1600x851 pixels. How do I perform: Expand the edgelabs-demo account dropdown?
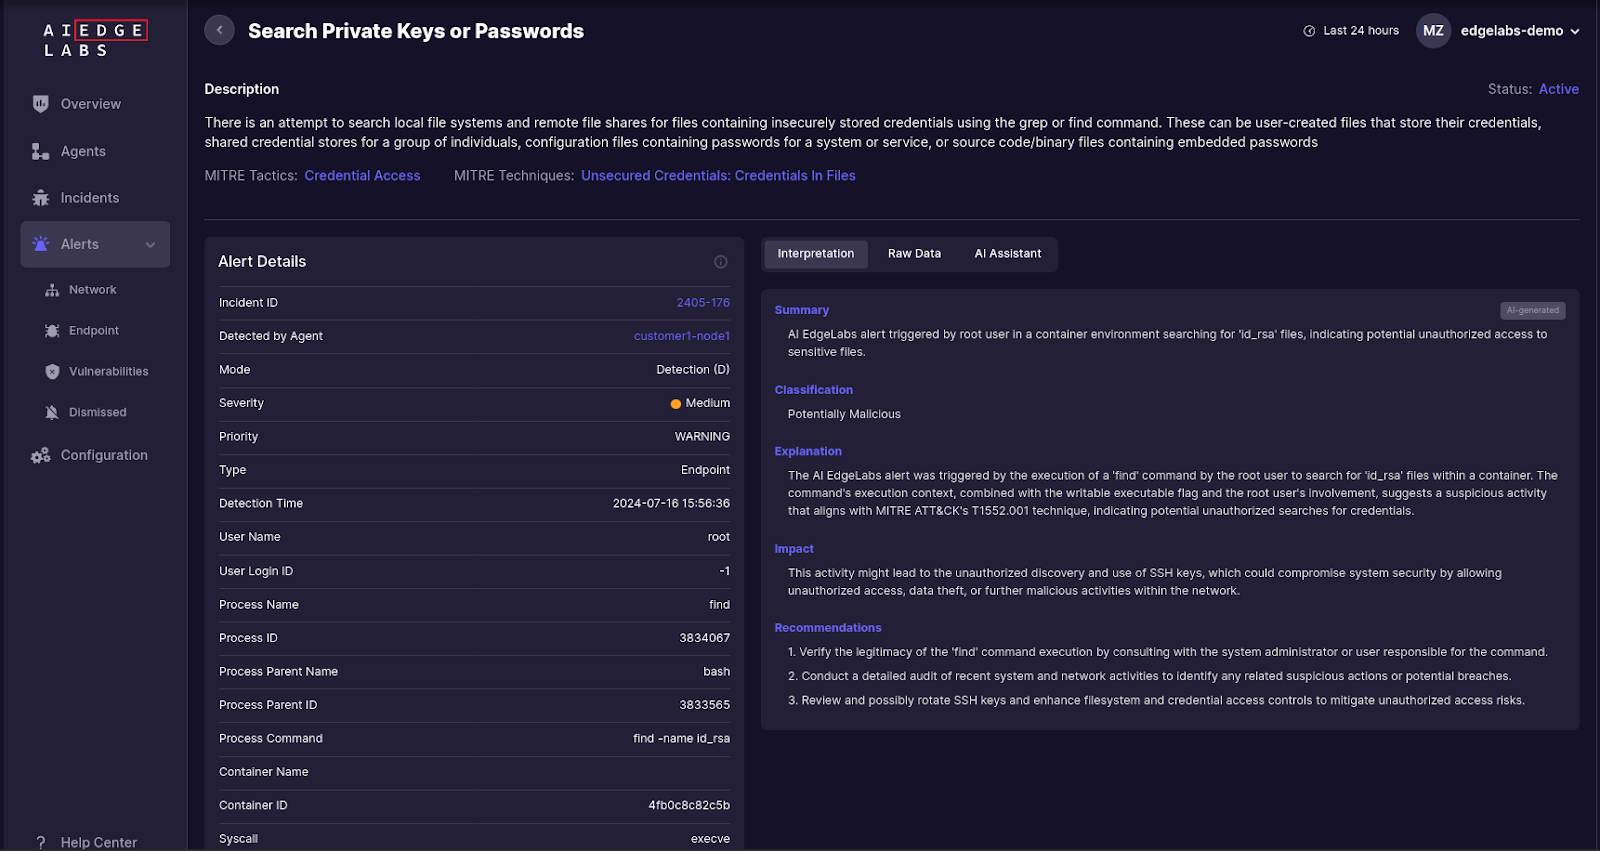click(x=1575, y=31)
